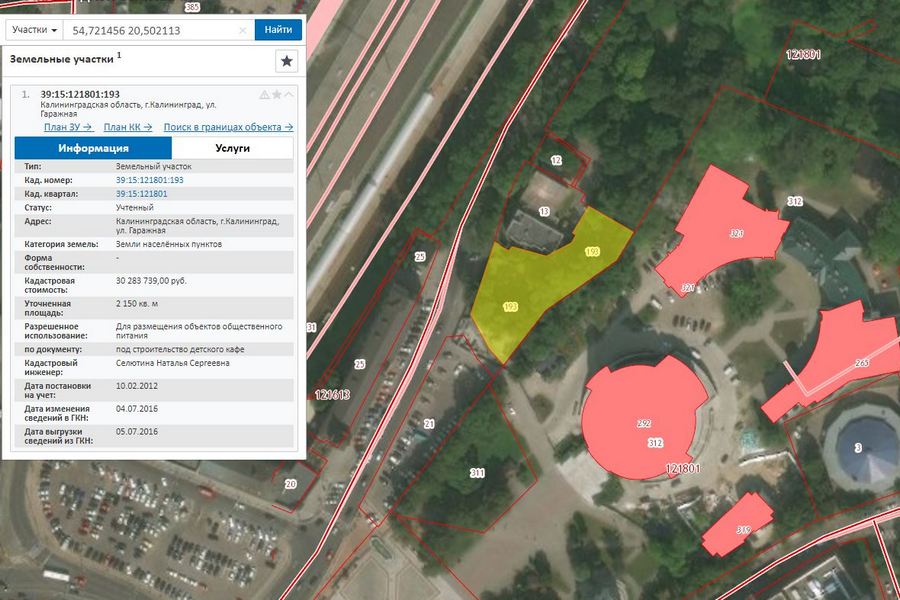
Task: Open favorites with the star button
Action: click(x=287, y=61)
